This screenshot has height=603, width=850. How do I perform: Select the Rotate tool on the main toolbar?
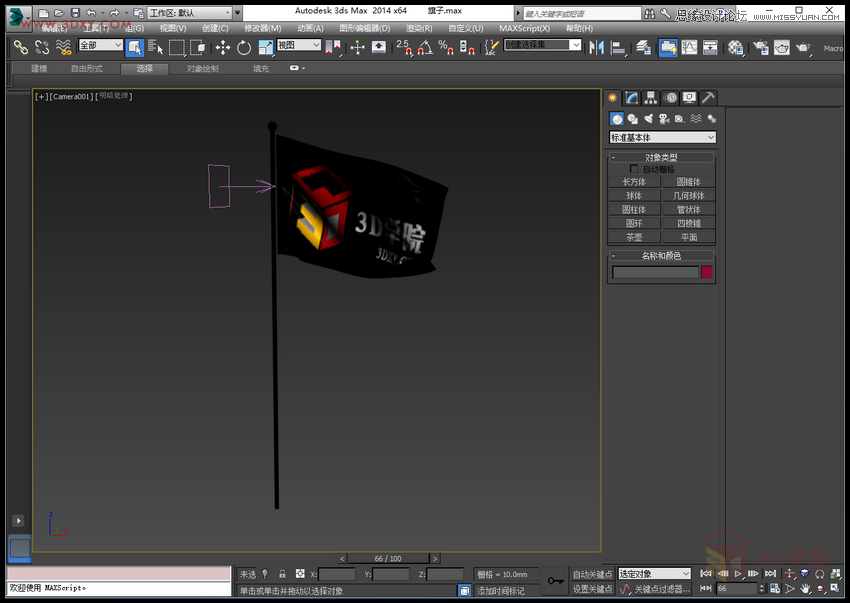click(244, 48)
